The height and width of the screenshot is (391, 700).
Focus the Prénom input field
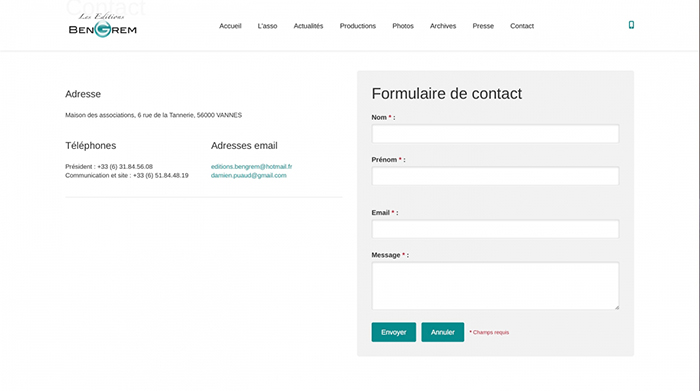tap(495, 176)
